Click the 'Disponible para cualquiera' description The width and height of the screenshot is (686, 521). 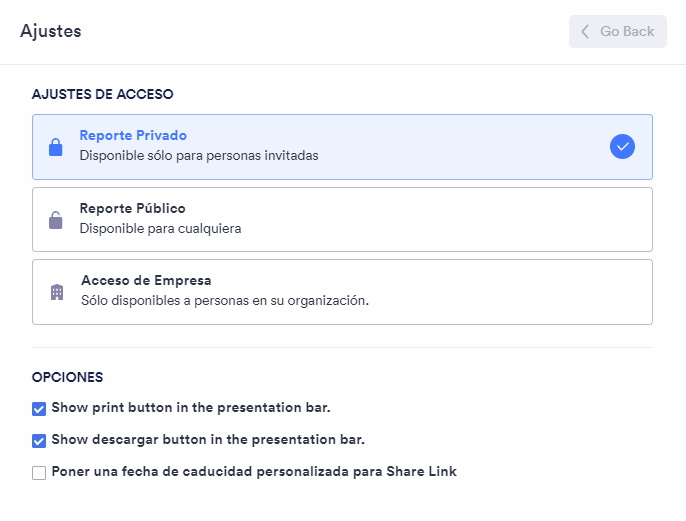coord(160,228)
